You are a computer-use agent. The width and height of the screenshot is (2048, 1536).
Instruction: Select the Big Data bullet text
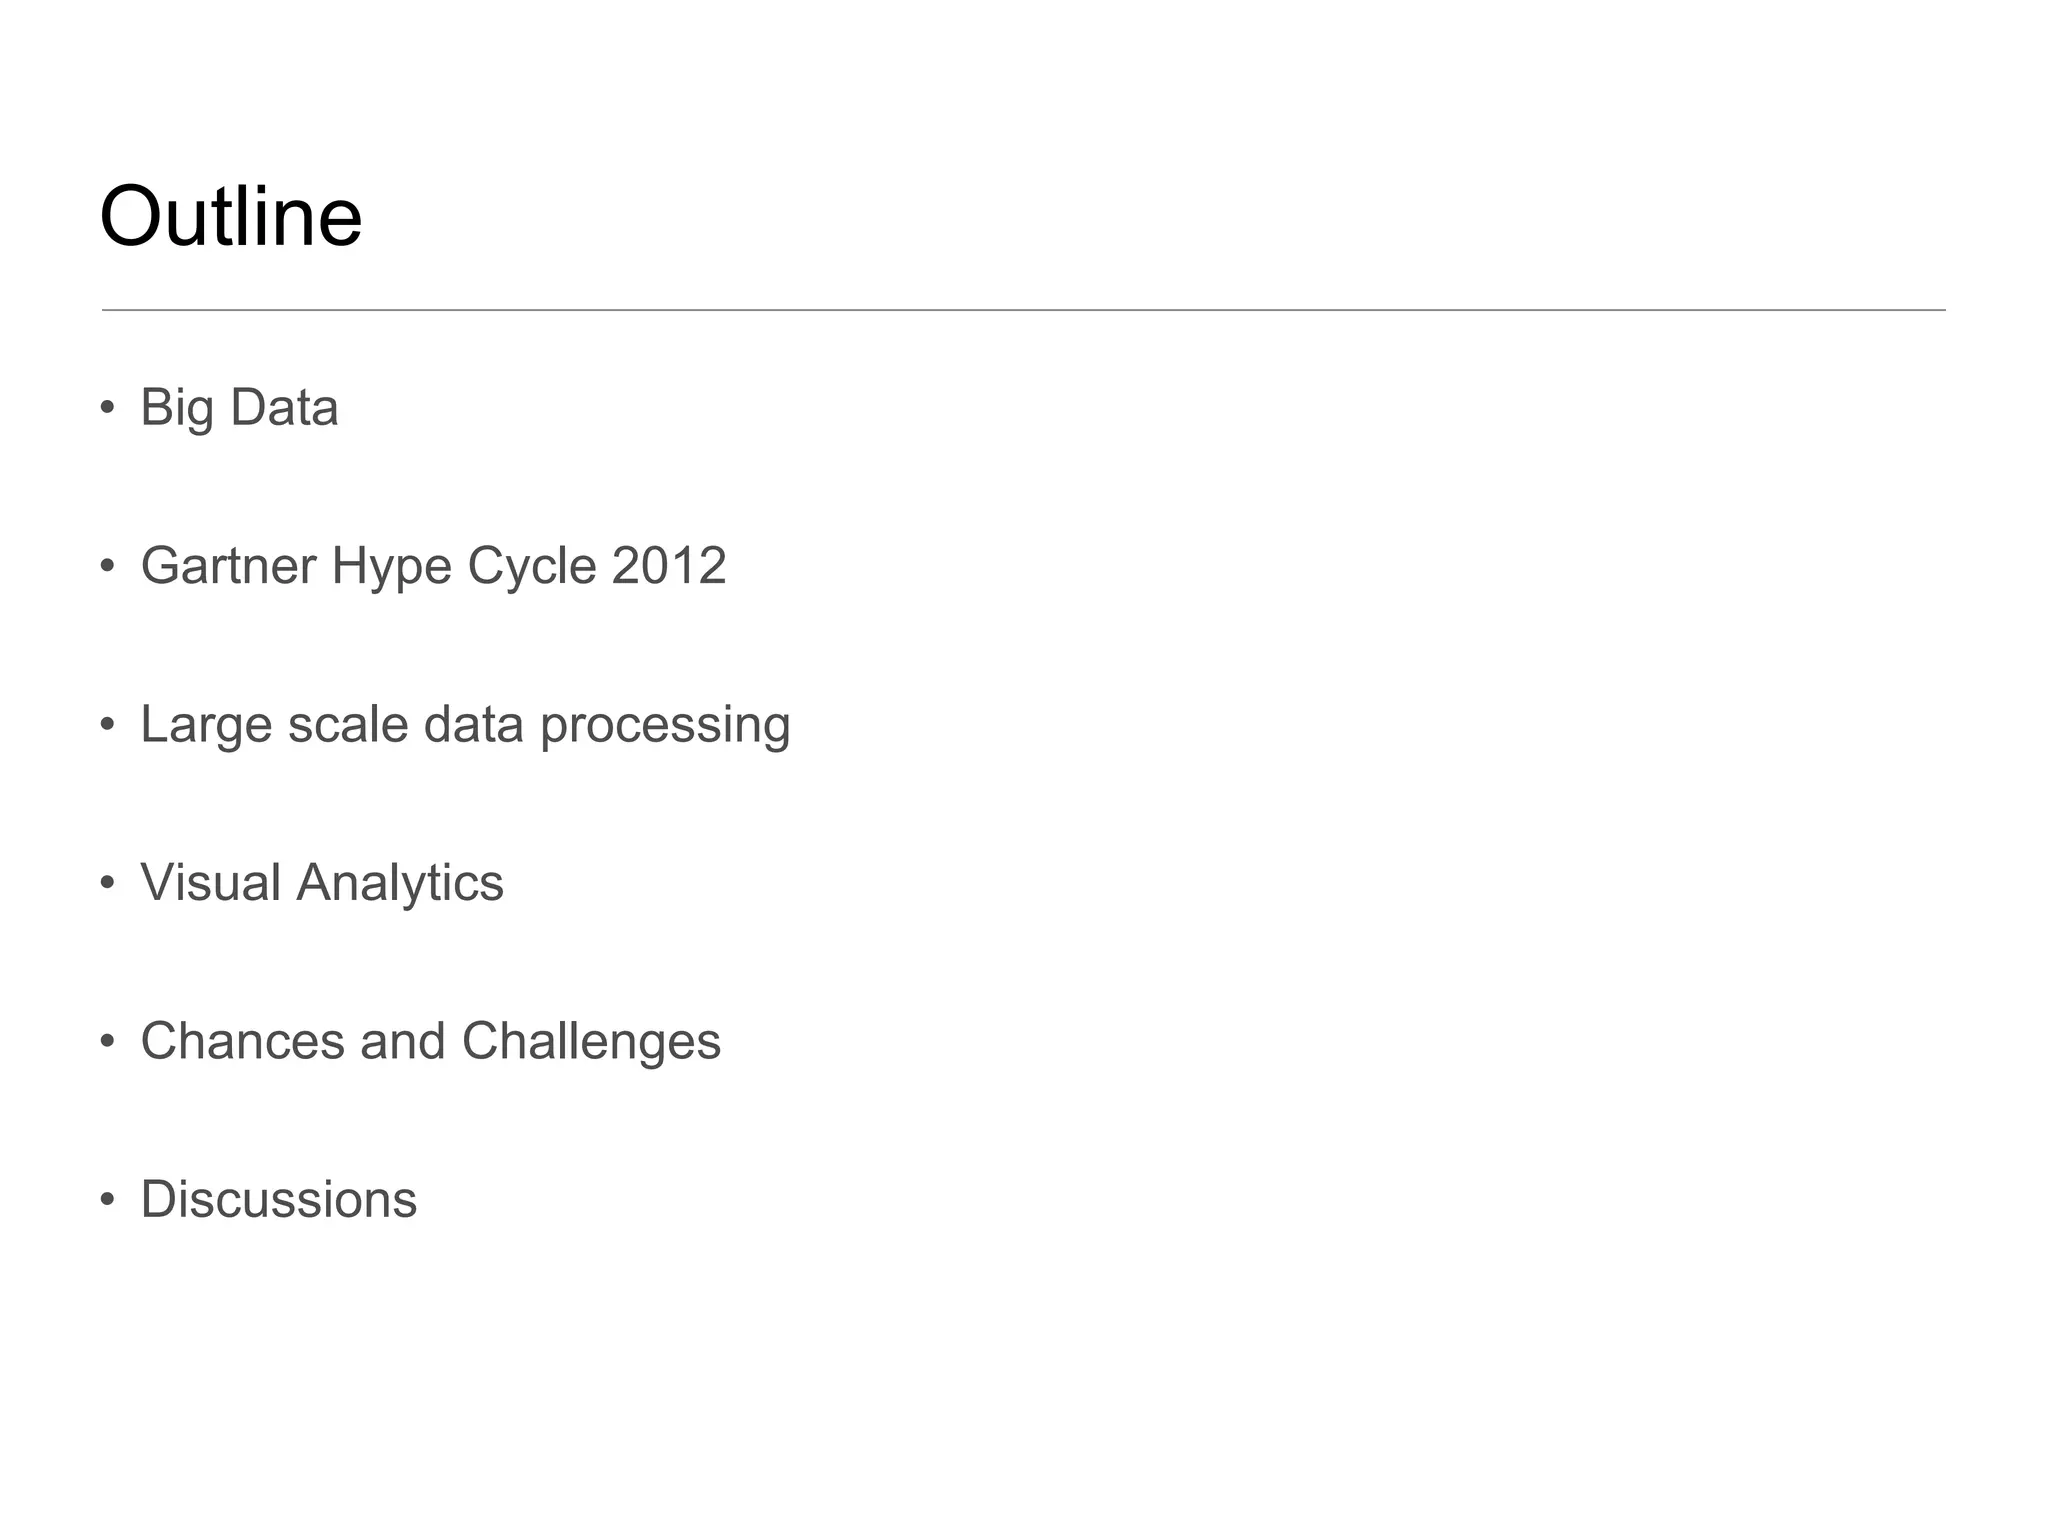tap(239, 407)
